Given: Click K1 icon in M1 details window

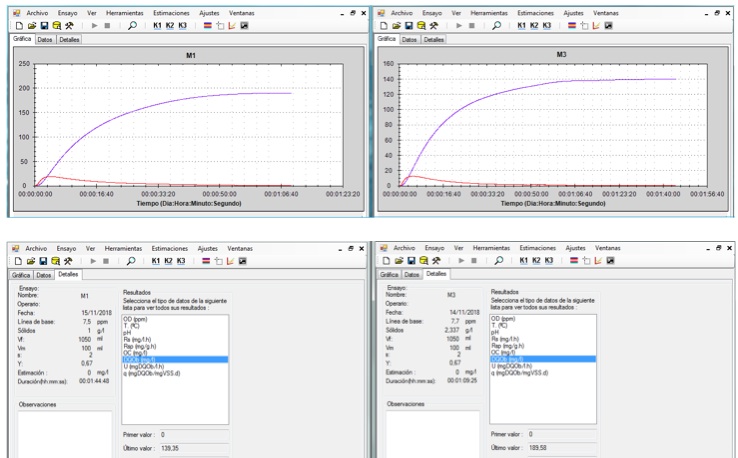Looking at the screenshot, I should [x=156, y=261].
